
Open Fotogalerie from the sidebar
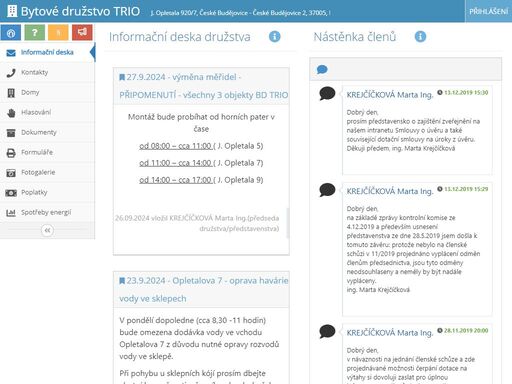pyautogui.click(x=47, y=172)
